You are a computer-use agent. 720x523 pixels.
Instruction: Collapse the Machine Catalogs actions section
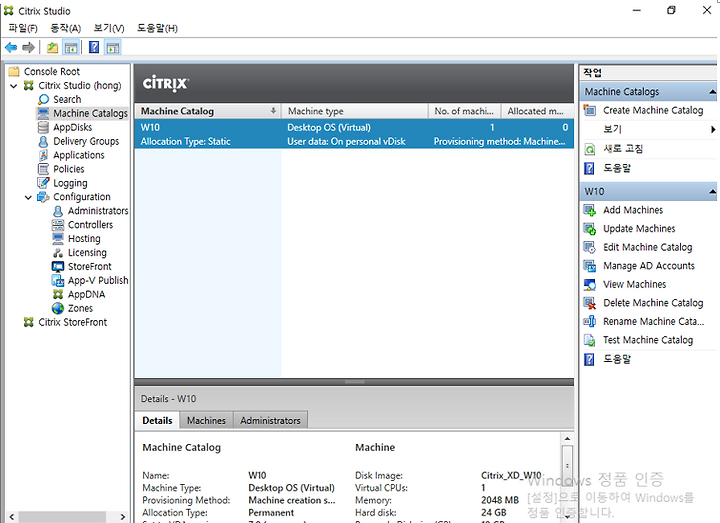712,92
